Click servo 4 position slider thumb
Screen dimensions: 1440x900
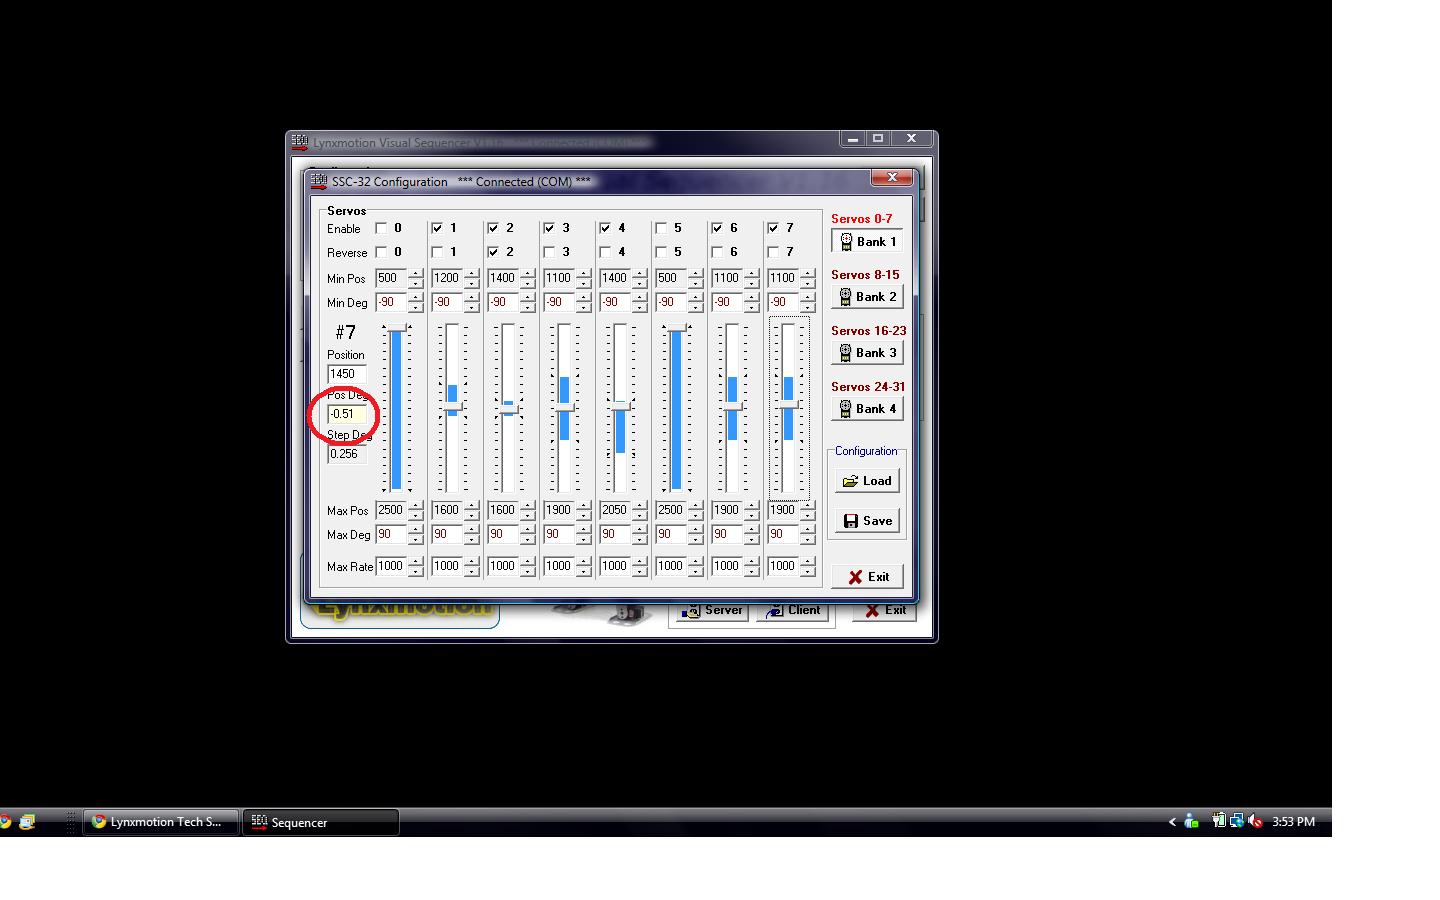621,405
